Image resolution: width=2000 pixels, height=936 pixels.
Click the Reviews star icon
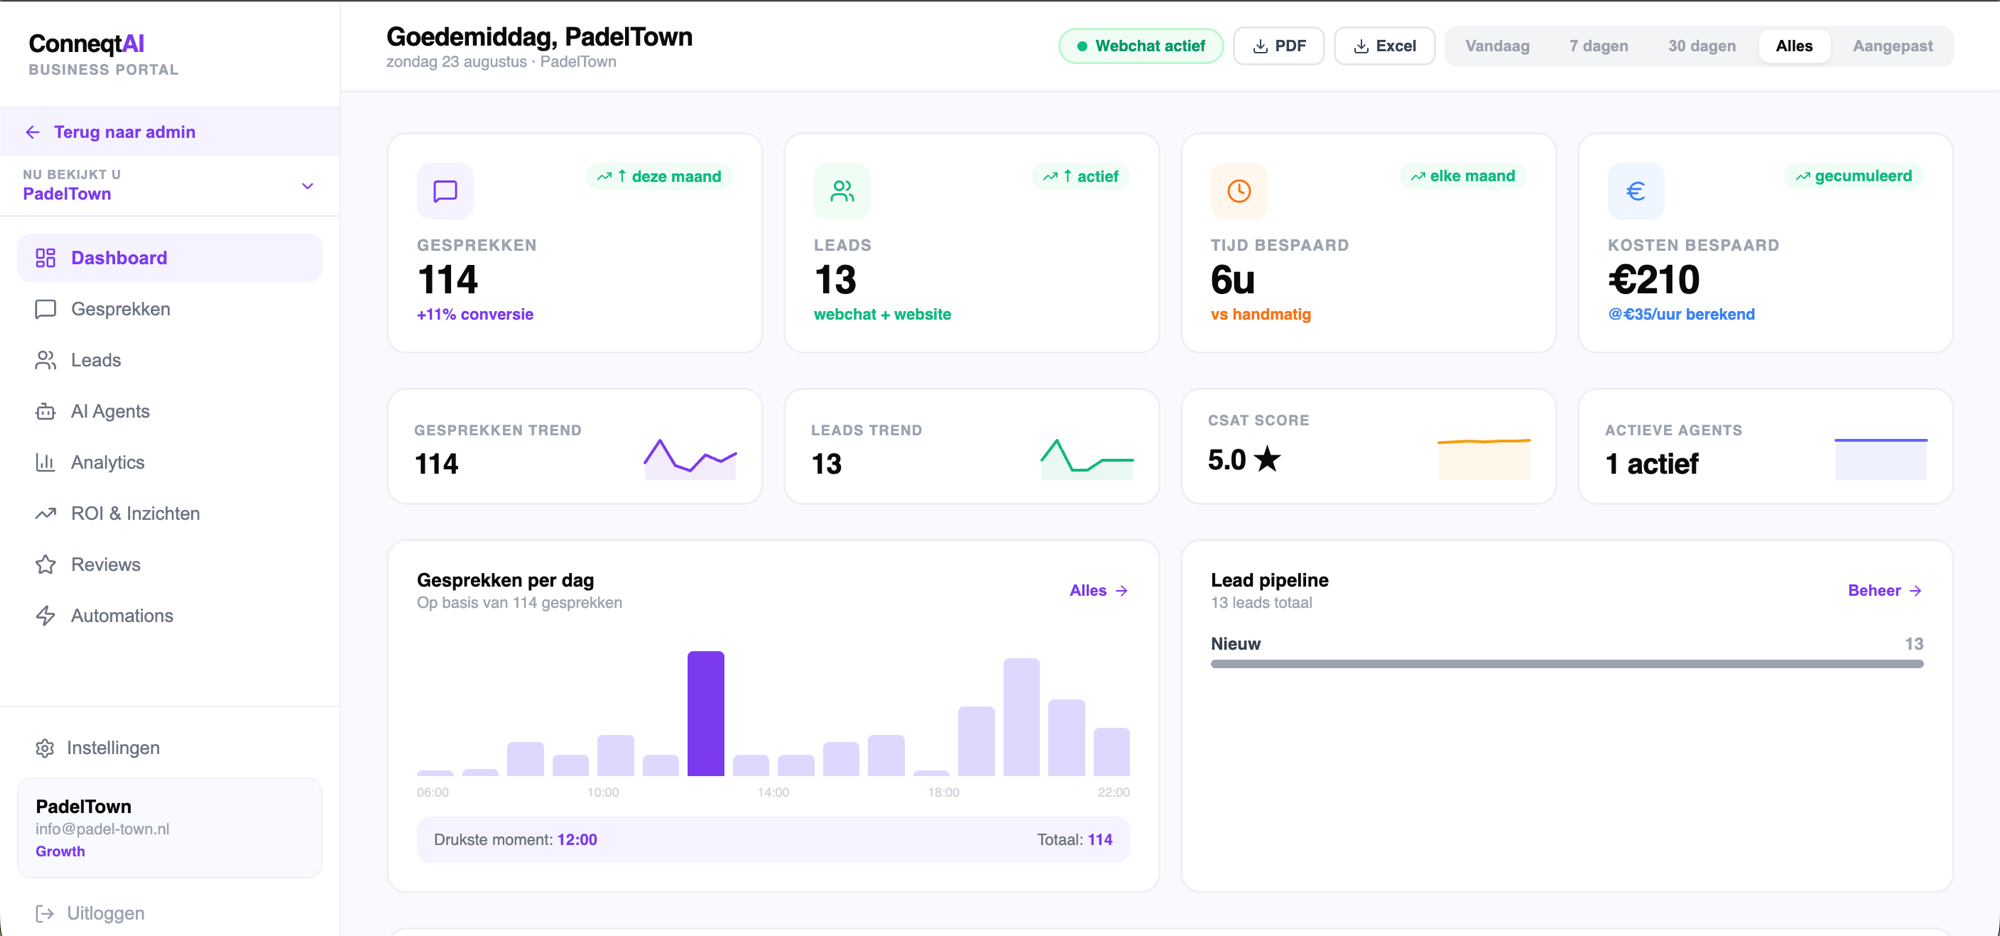(x=45, y=564)
